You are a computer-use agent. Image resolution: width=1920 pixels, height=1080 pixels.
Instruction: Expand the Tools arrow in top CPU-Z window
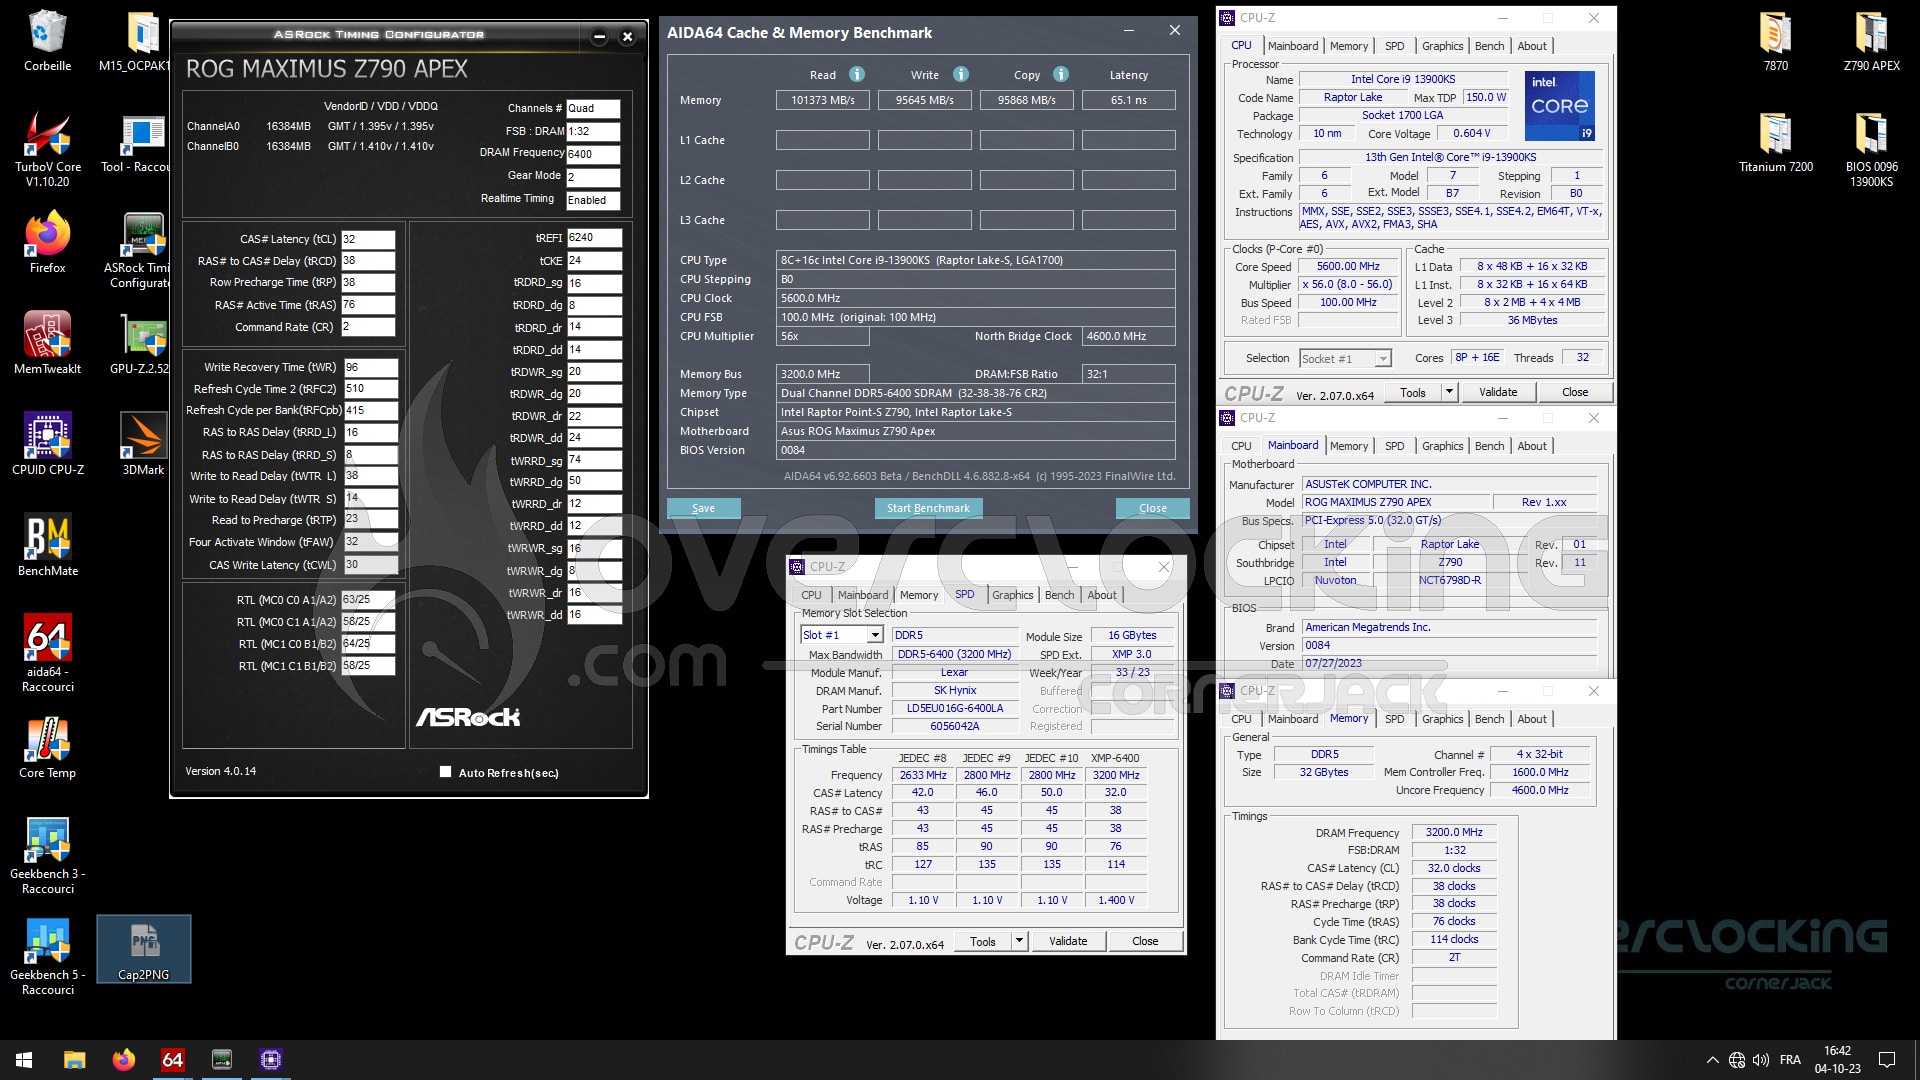1449,392
